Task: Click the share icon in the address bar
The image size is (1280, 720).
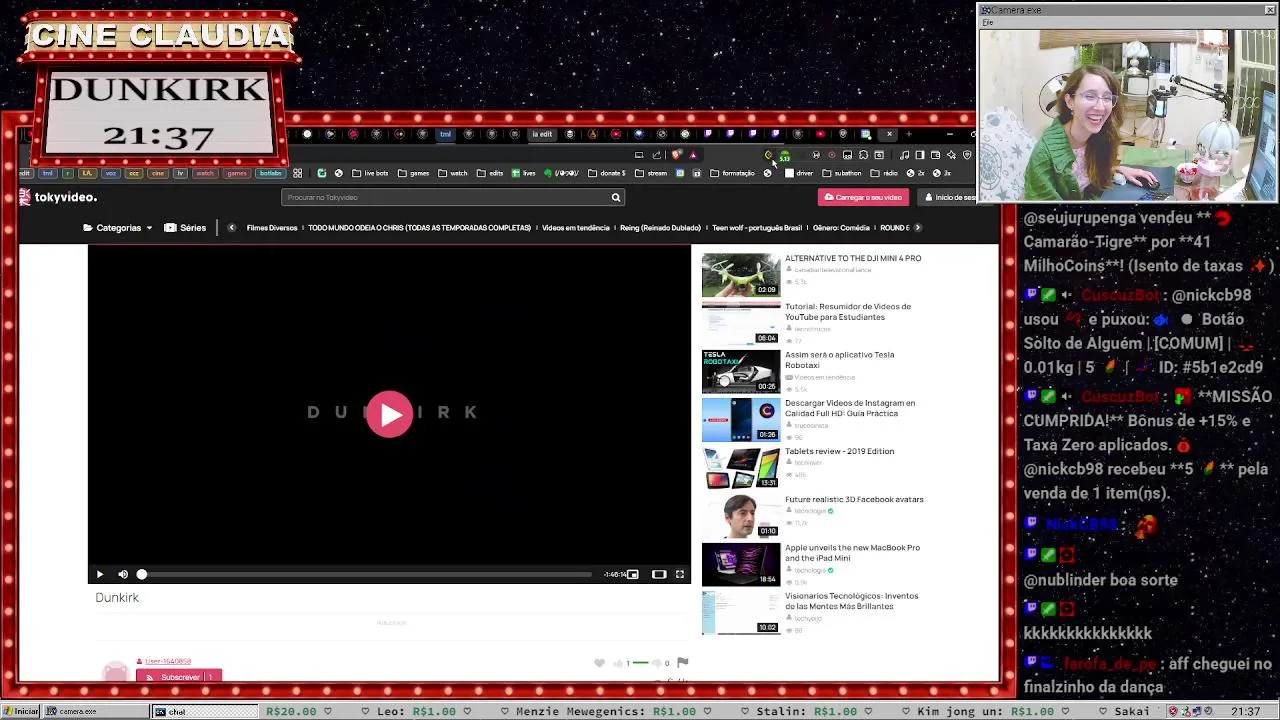Action: [x=657, y=155]
